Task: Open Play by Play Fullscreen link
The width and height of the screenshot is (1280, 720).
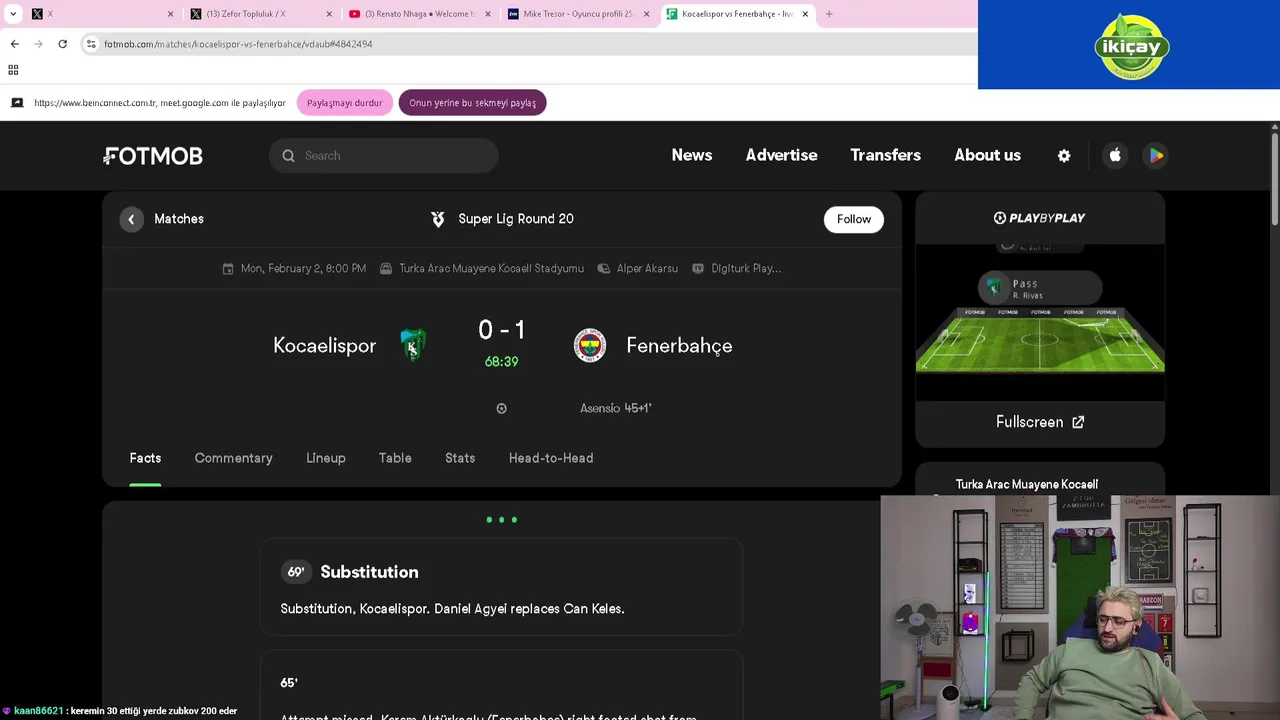Action: (1040, 422)
